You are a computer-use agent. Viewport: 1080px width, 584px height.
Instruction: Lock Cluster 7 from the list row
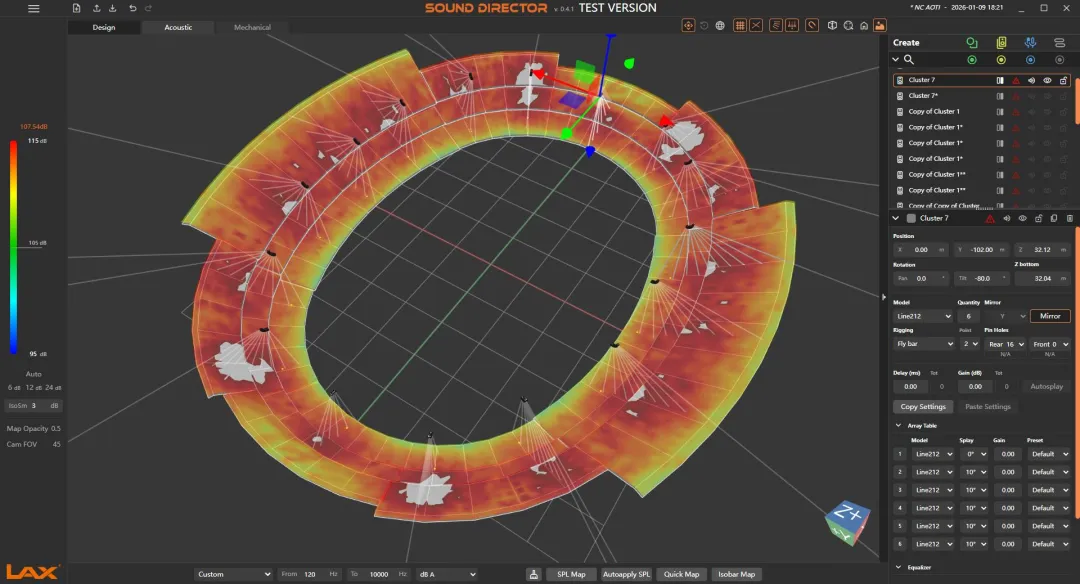tap(1063, 80)
